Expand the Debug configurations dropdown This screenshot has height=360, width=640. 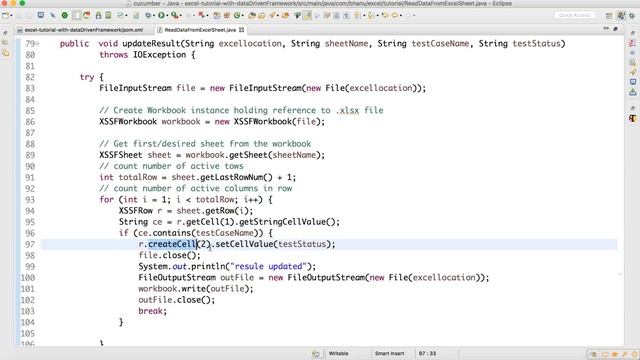153,16
